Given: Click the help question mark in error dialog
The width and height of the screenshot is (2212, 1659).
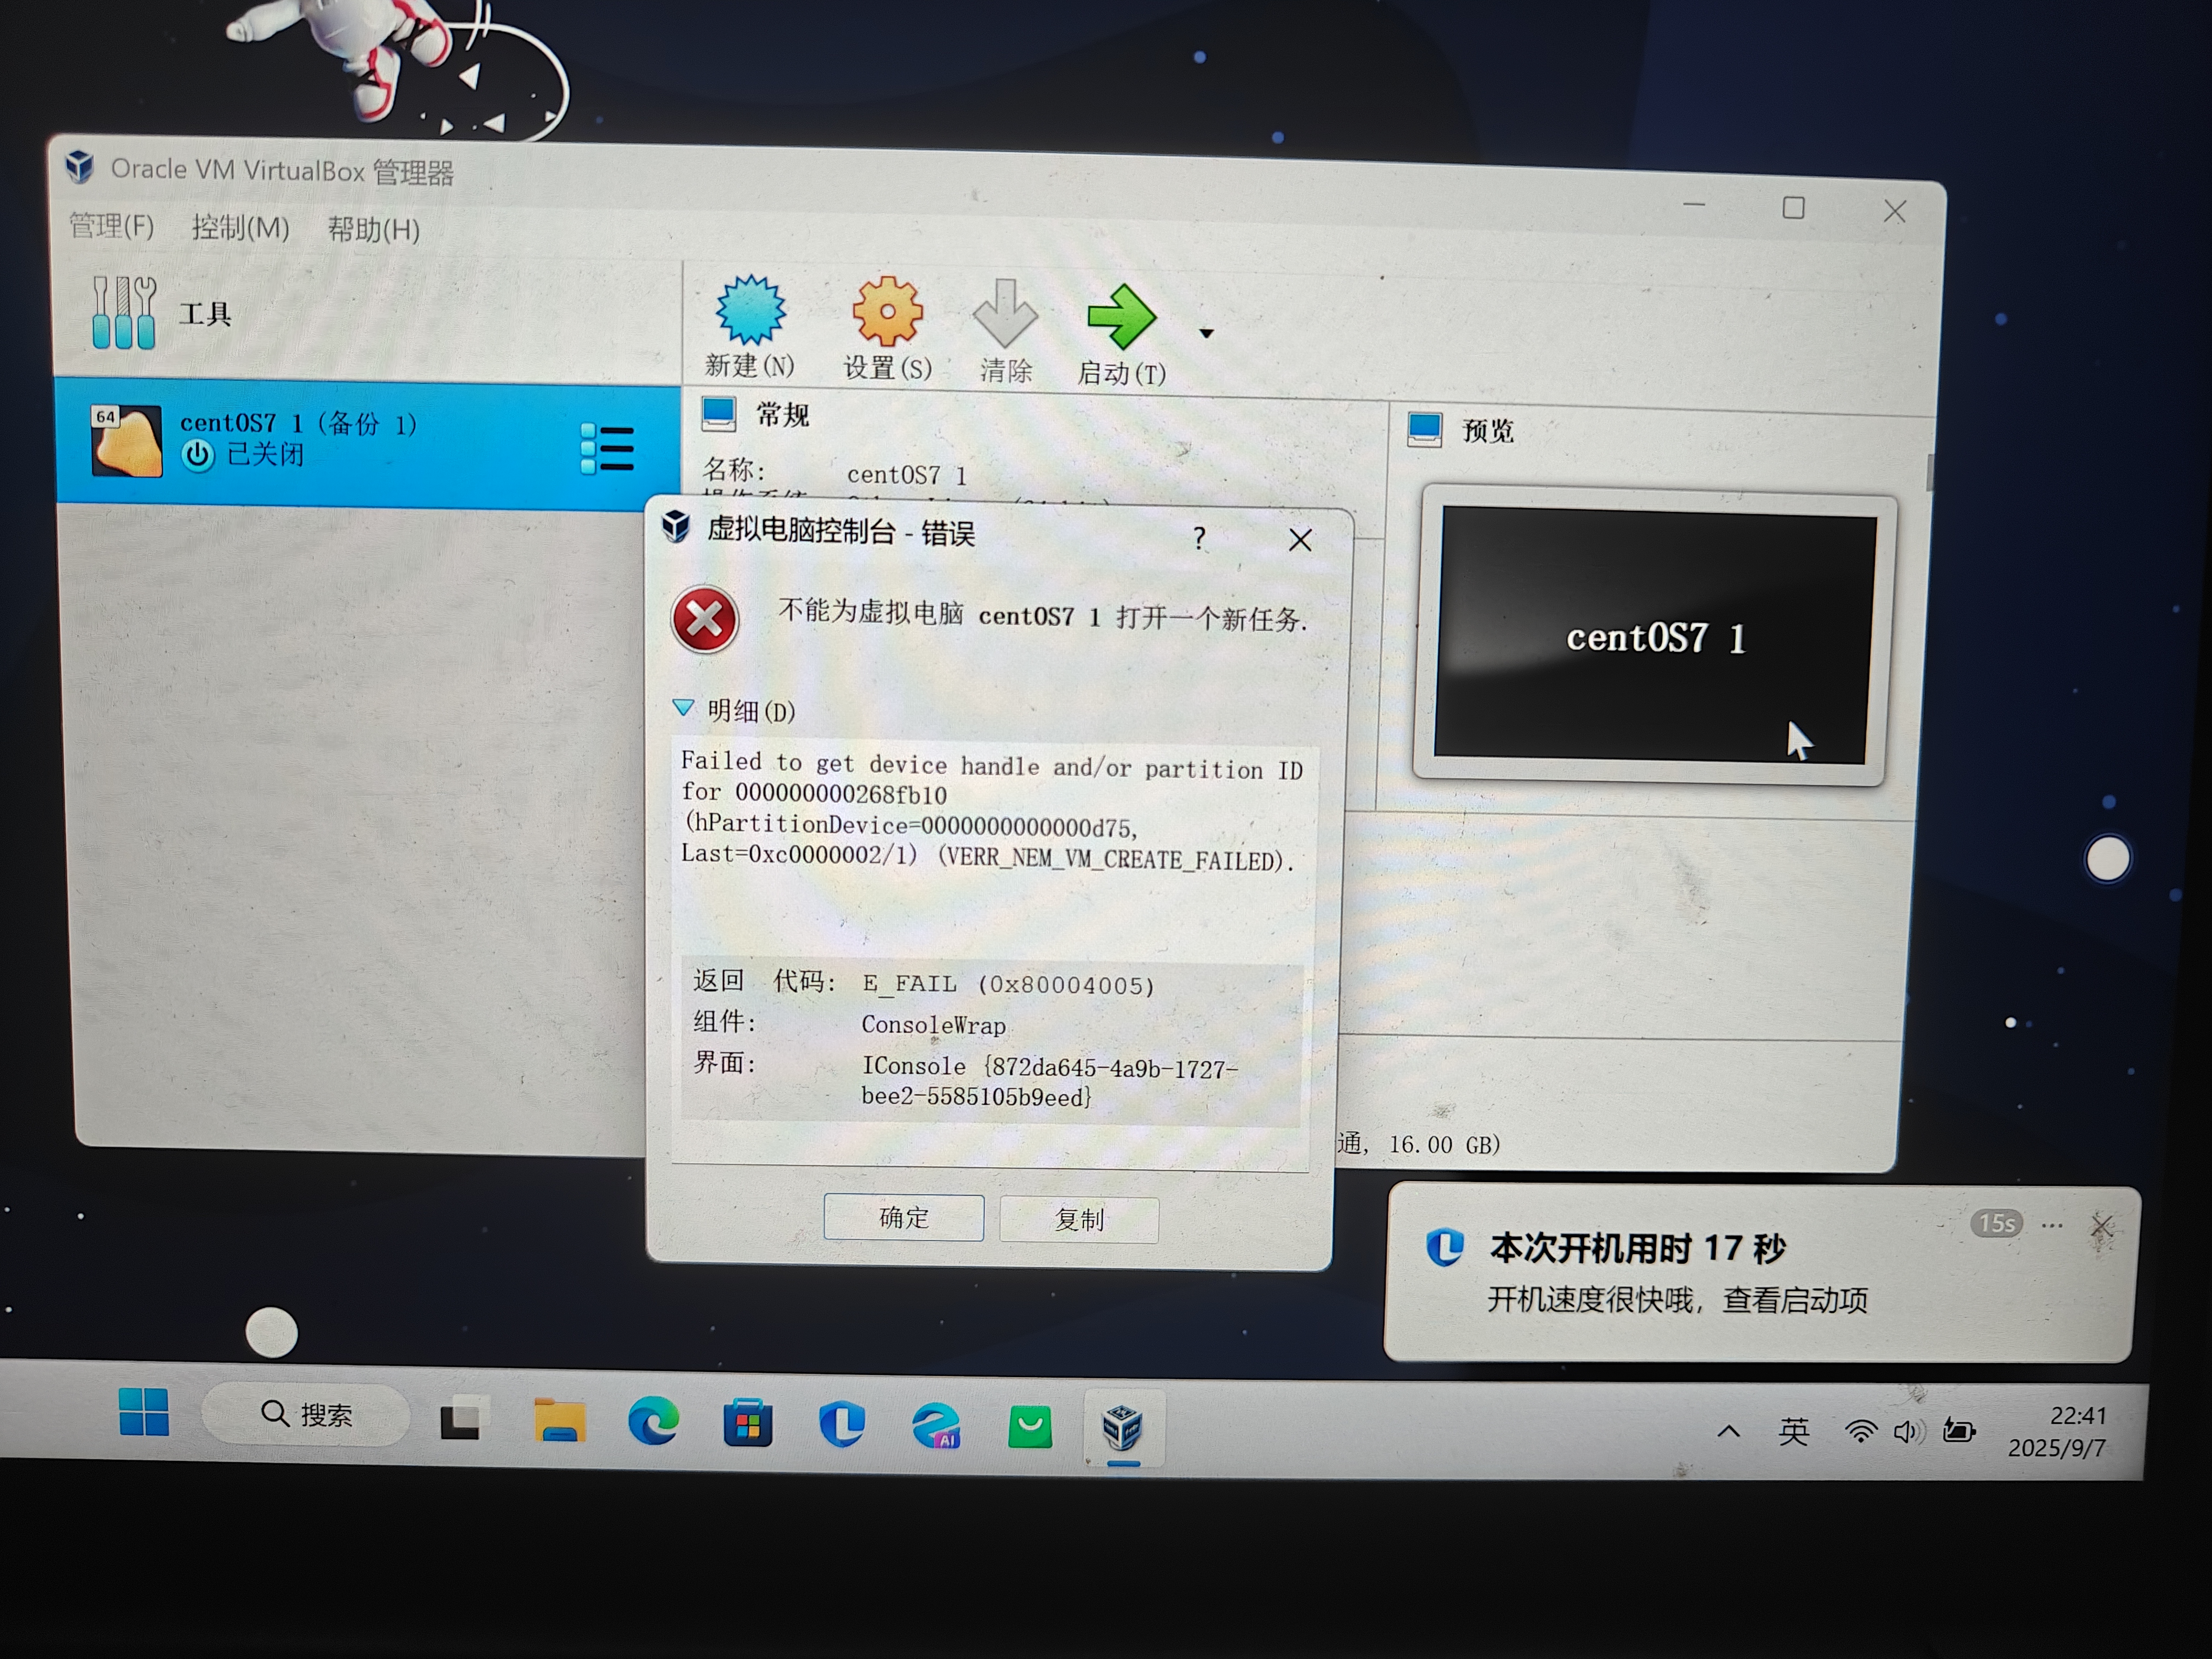Looking at the screenshot, I should 1199,539.
